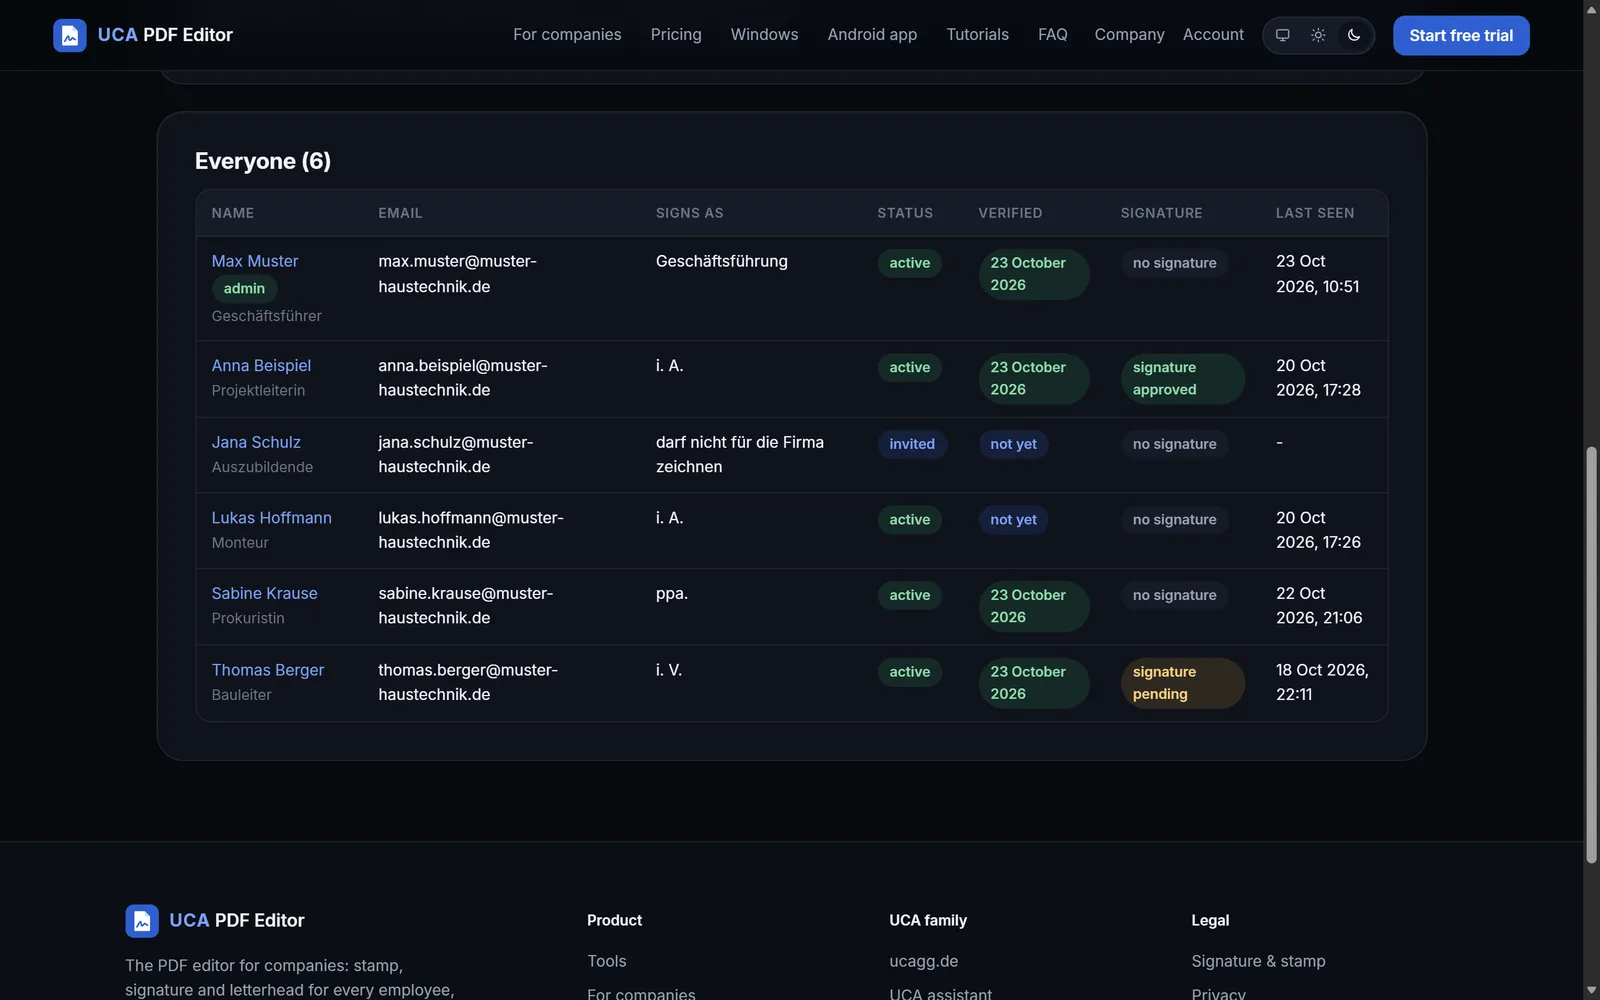Open Anna Beispiel's profile link

pos(261,366)
